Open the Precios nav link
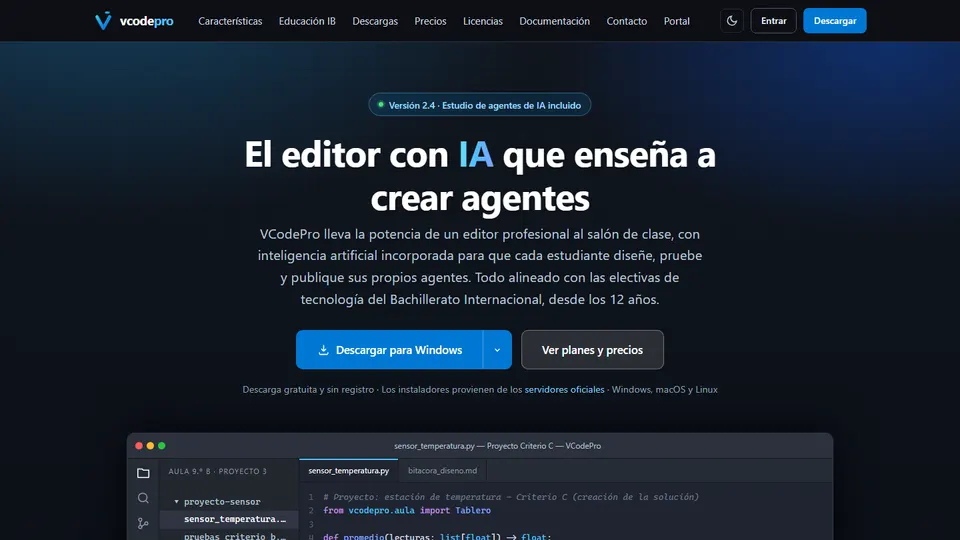The width and height of the screenshot is (960, 540). coord(430,21)
